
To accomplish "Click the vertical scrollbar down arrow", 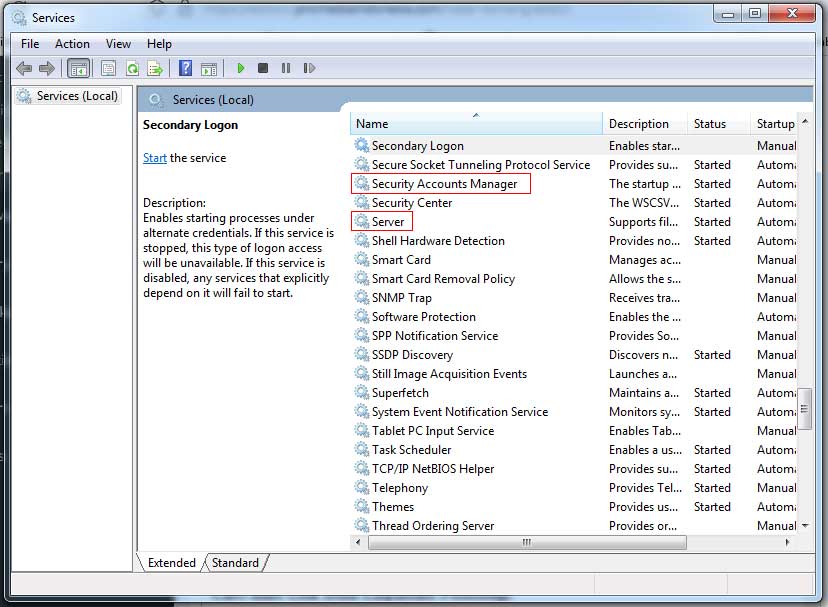I will pos(805,525).
